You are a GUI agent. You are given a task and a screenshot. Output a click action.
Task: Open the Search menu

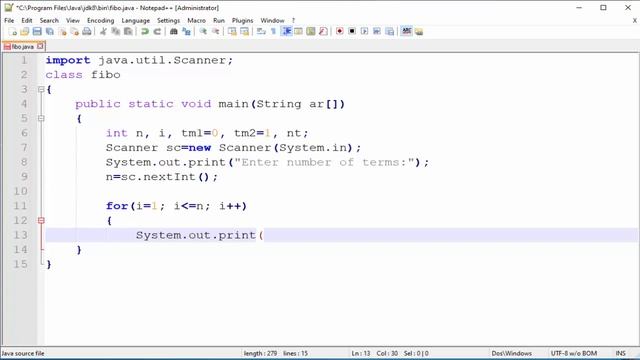click(49, 20)
